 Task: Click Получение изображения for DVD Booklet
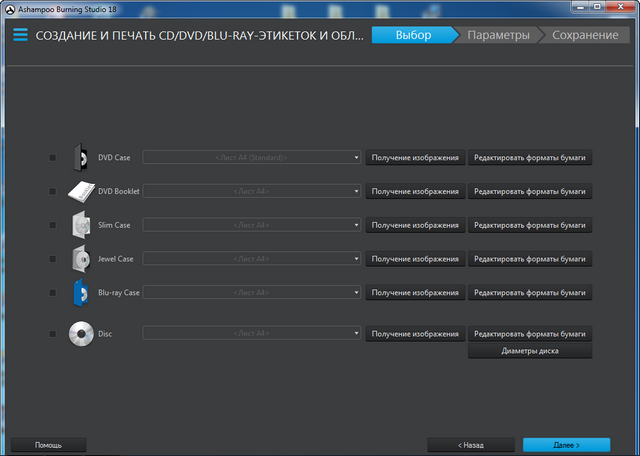point(415,191)
